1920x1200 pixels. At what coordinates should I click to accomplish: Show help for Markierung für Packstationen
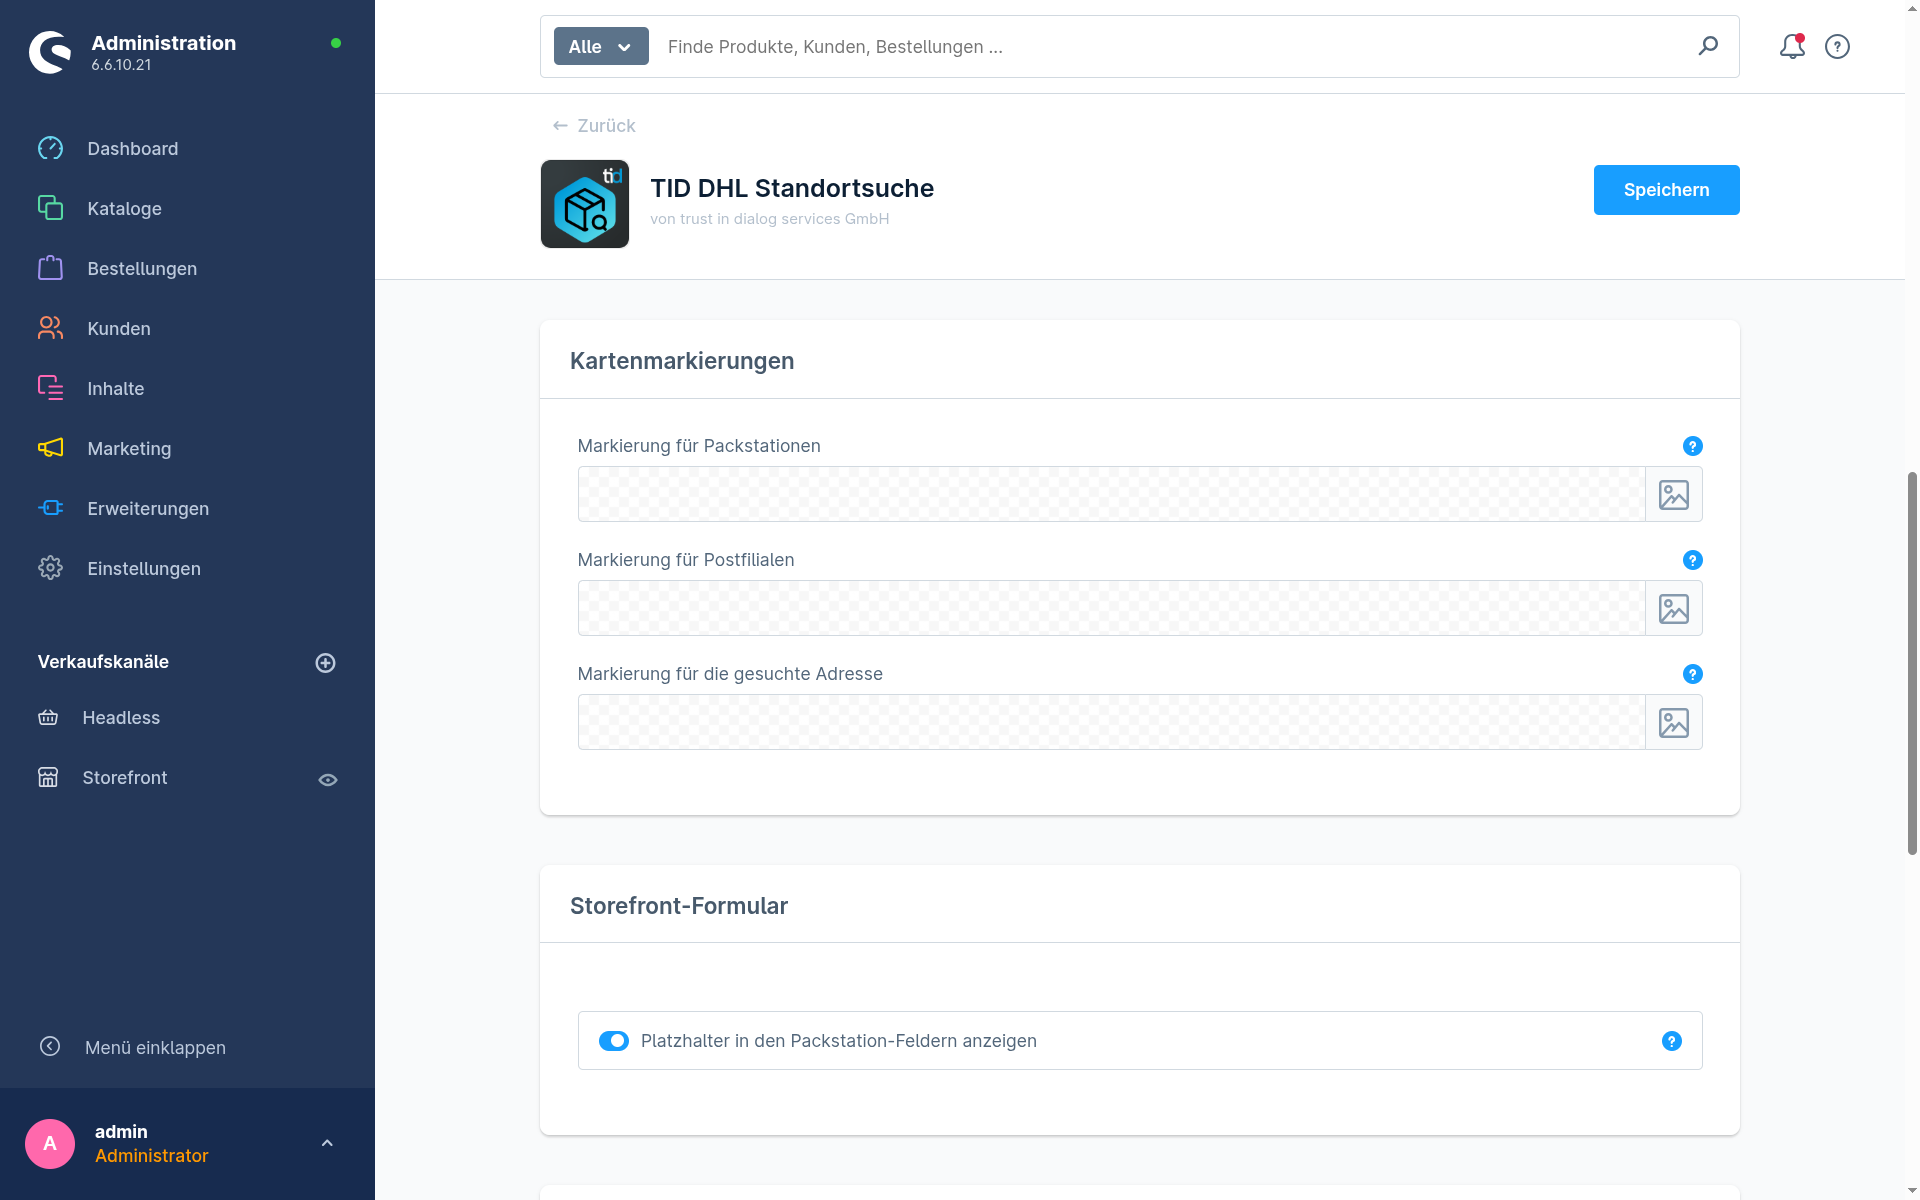click(1692, 446)
